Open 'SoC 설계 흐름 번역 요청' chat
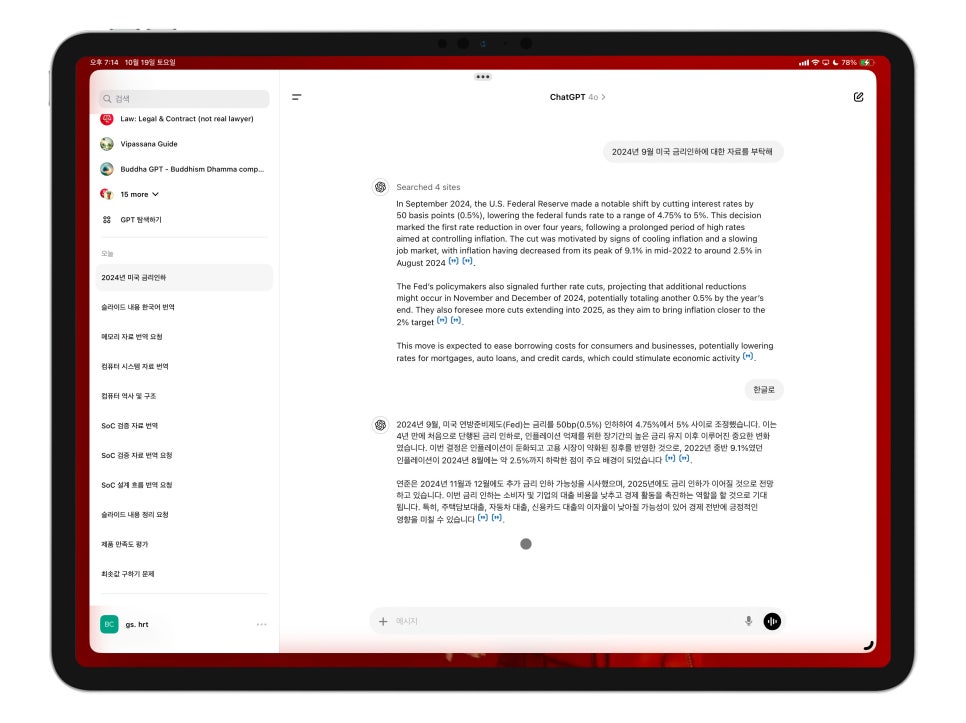 coord(137,485)
